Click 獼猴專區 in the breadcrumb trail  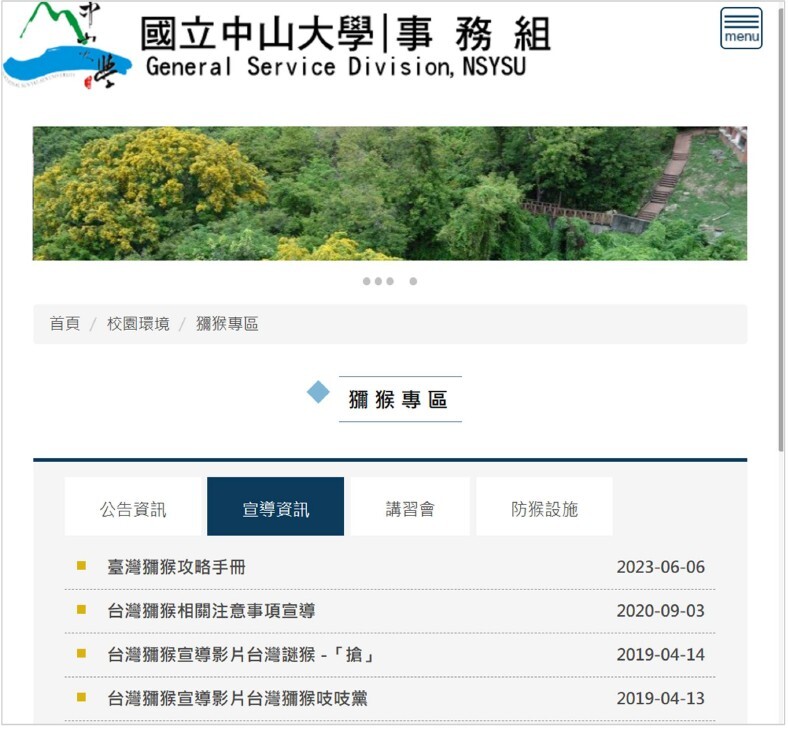pos(227,324)
